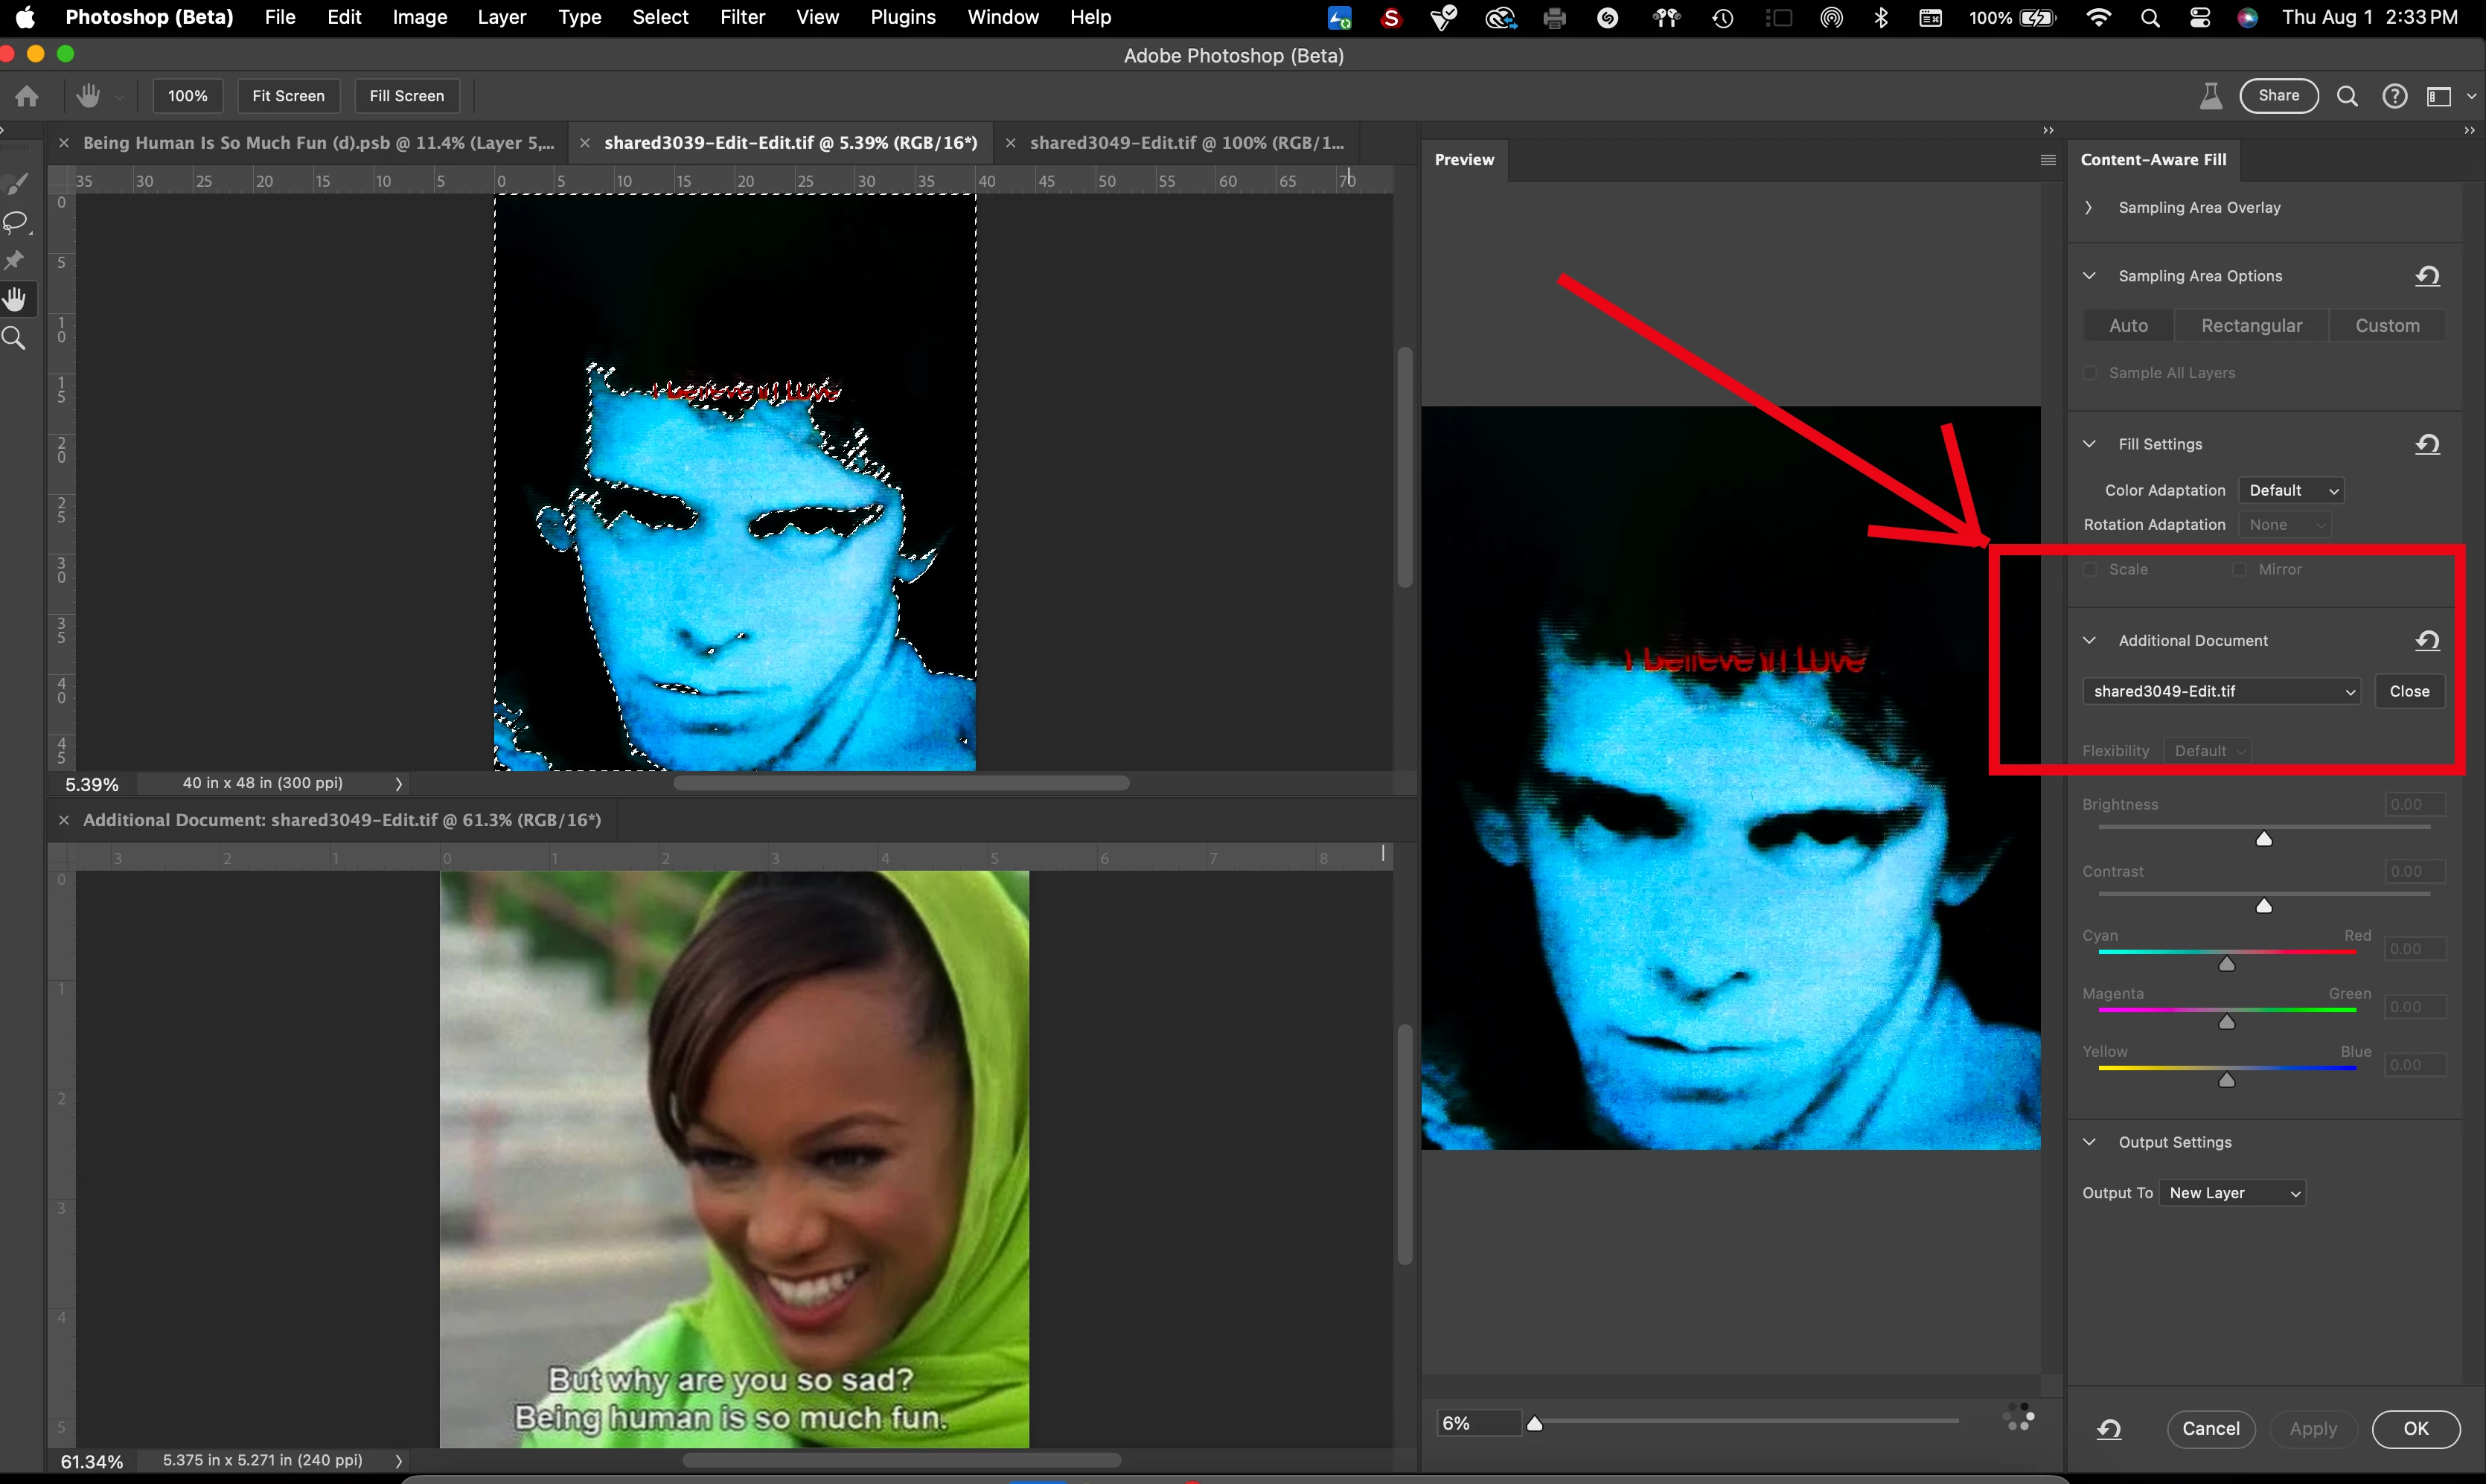Open the Photoshop search icon
Viewport: 2486px width, 1484px height.
click(x=2346, y=96)
